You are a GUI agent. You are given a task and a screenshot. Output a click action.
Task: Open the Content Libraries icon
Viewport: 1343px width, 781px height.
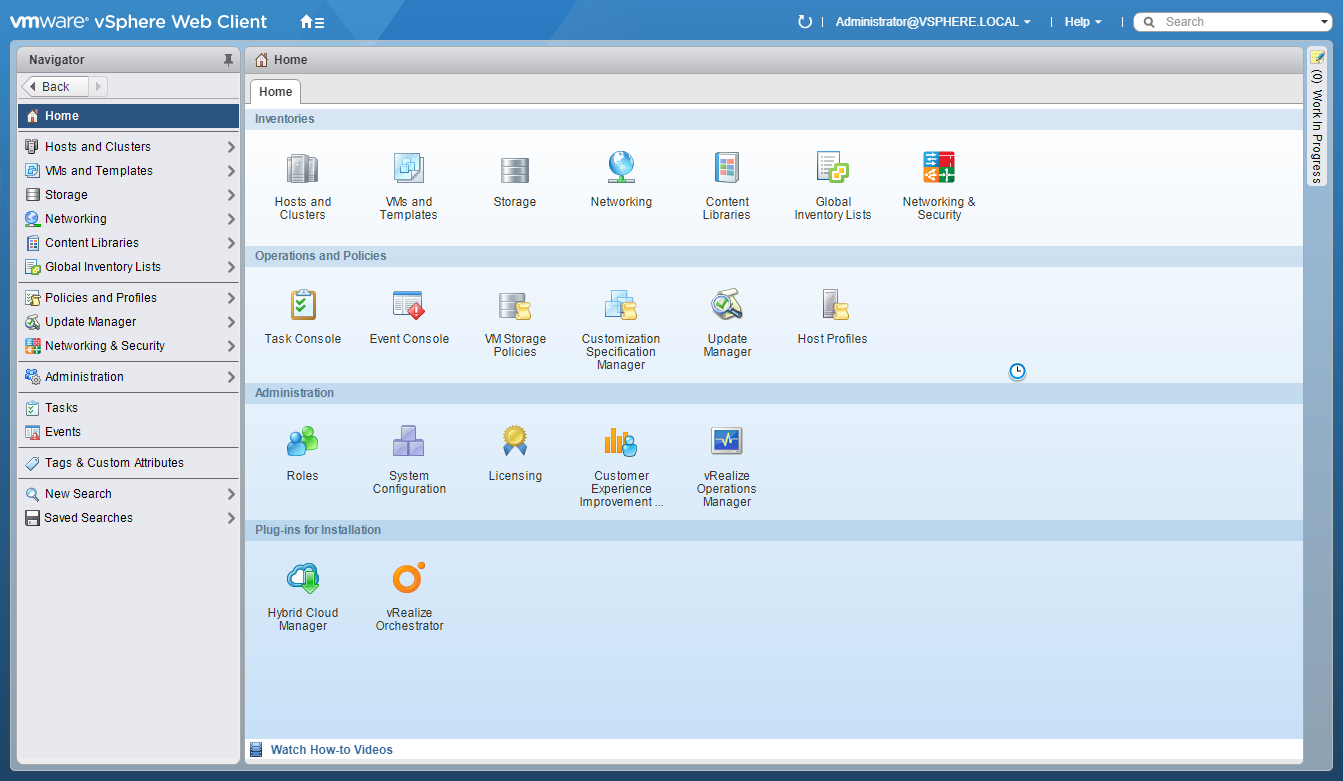[726, 169]
